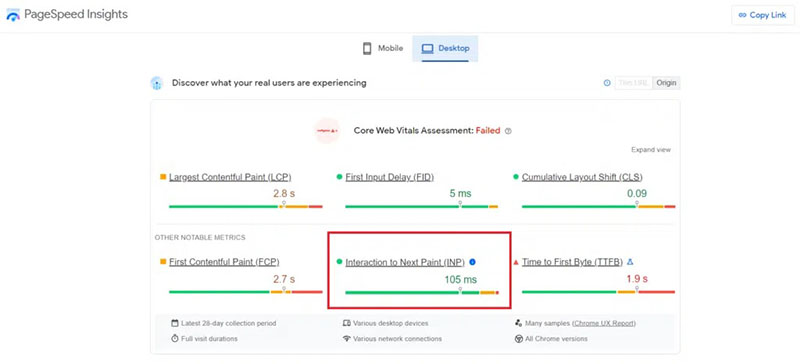Click Various desktop devices text
800x364 pixels.
tap(391, 323)
